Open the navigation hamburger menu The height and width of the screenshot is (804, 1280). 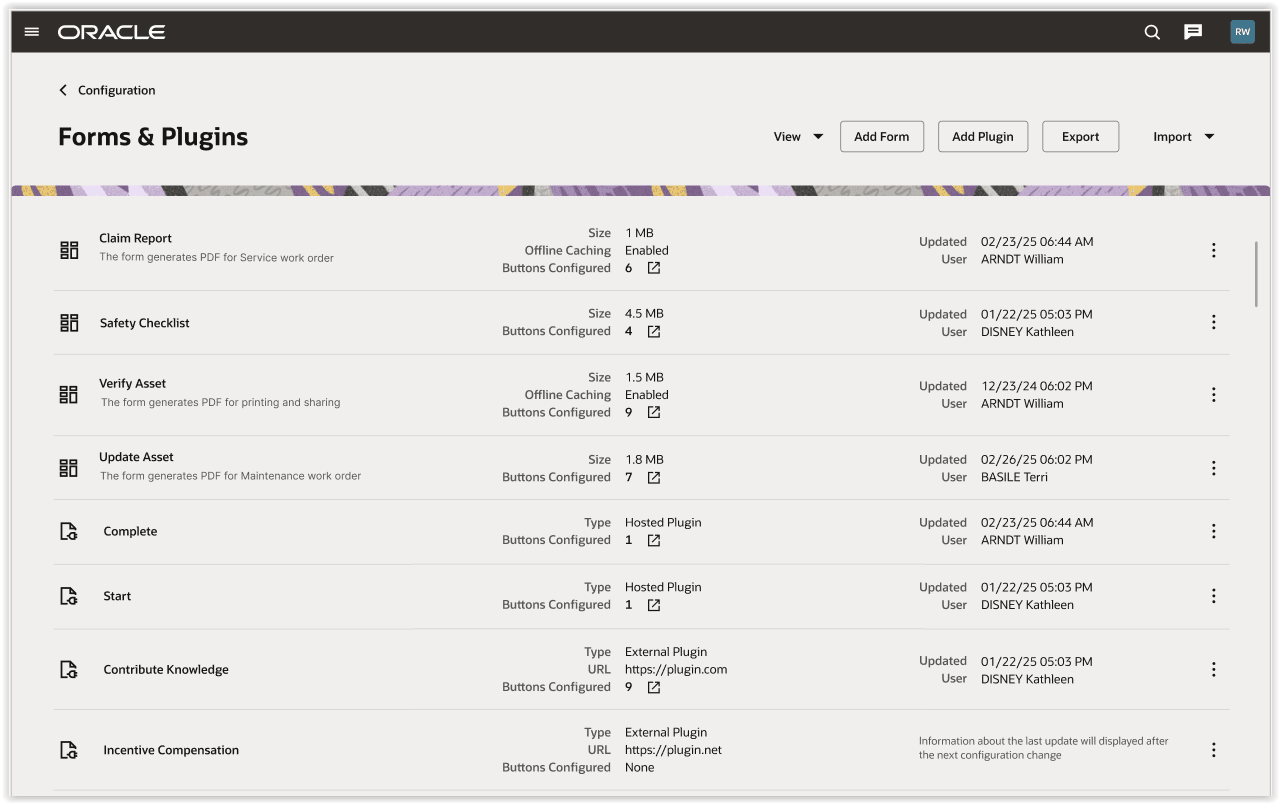[31, 31]
